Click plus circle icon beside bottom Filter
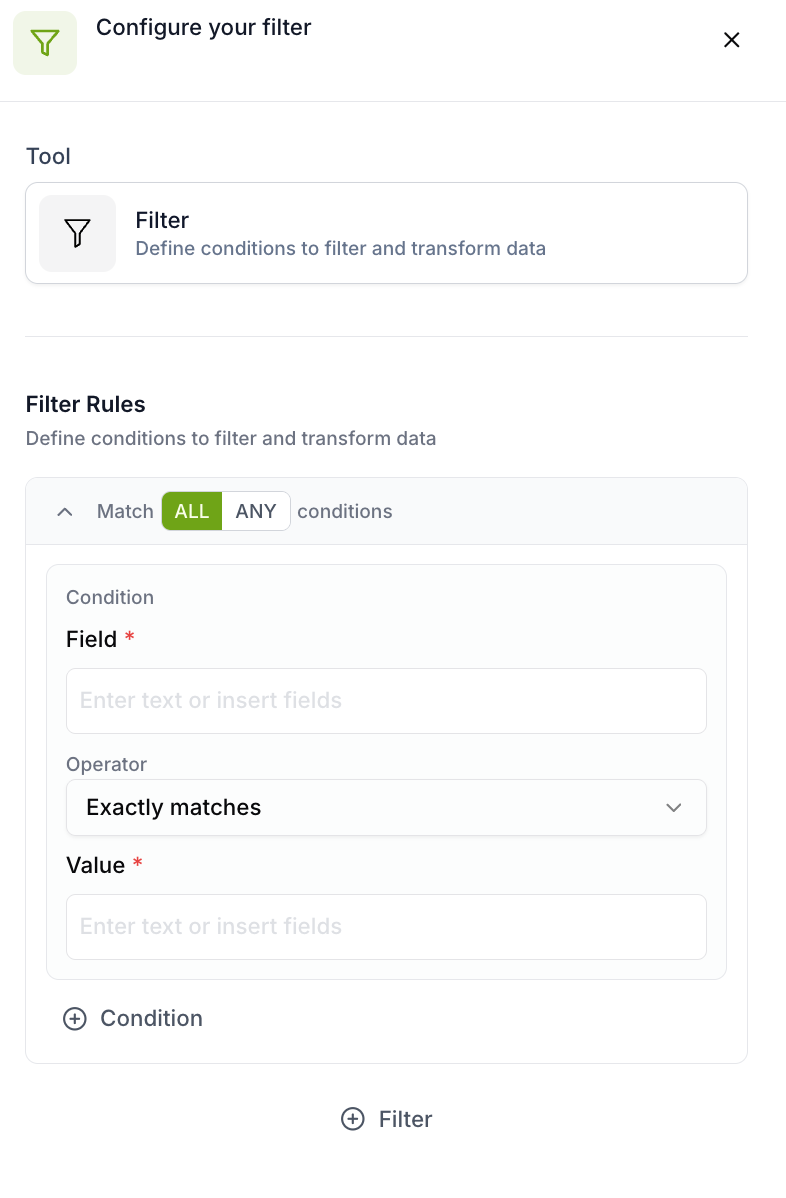 tap(353, 1119)
